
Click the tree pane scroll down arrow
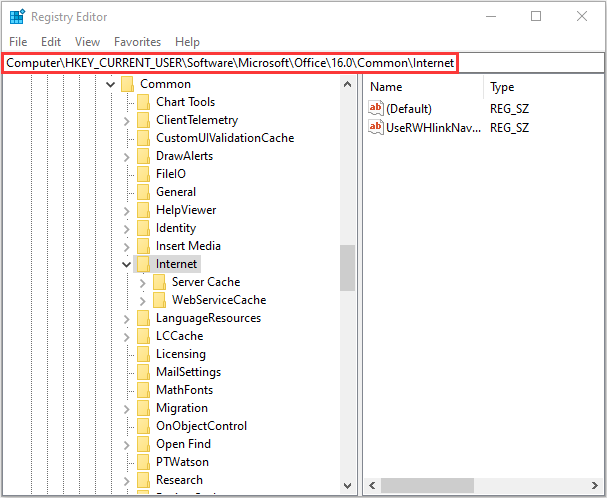click(348, 485)
